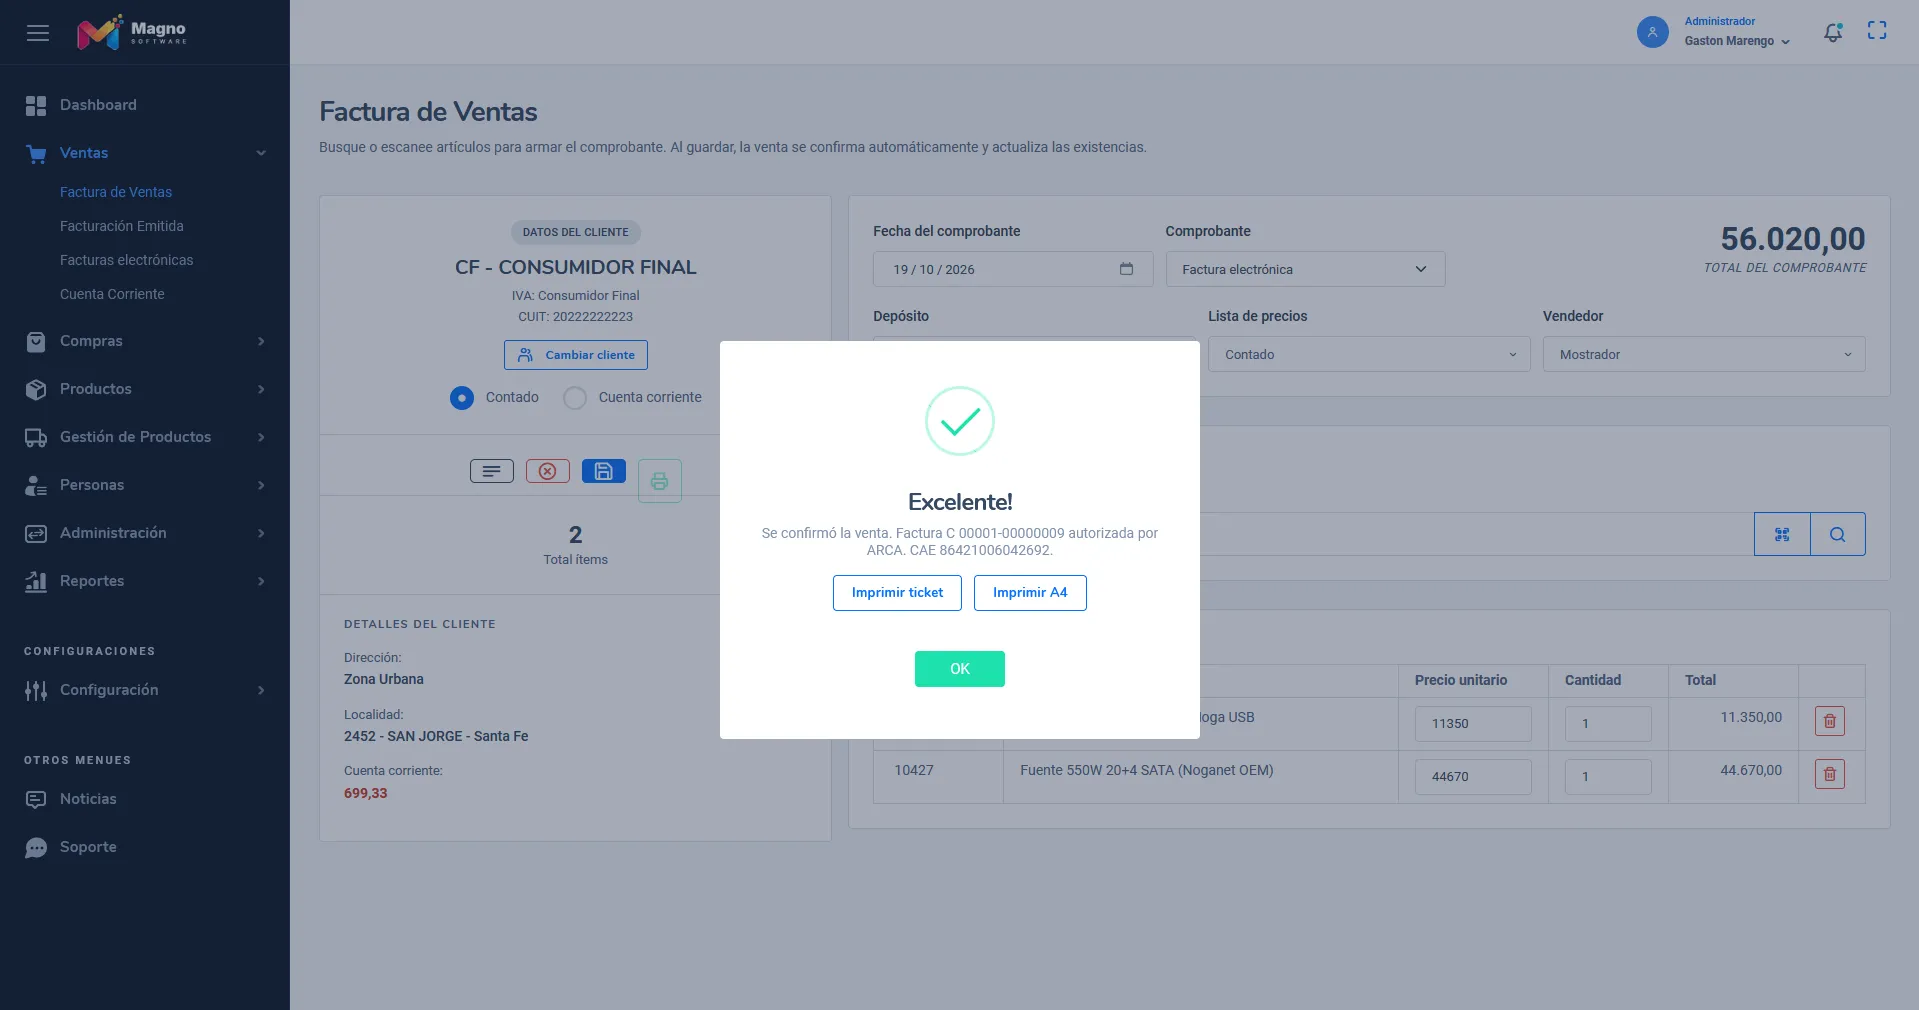This screenshot has height=1010, width=1919.
Task: Go to Dashboard menu item
Action: pyautogui.click(x=98, y=105)
